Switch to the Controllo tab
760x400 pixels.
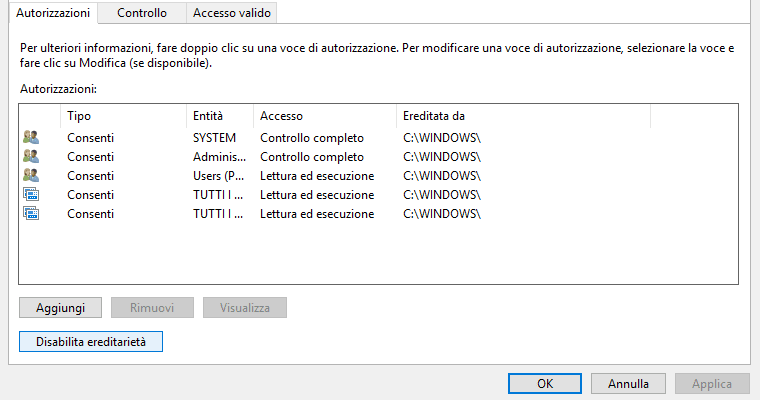click(142, 13)
